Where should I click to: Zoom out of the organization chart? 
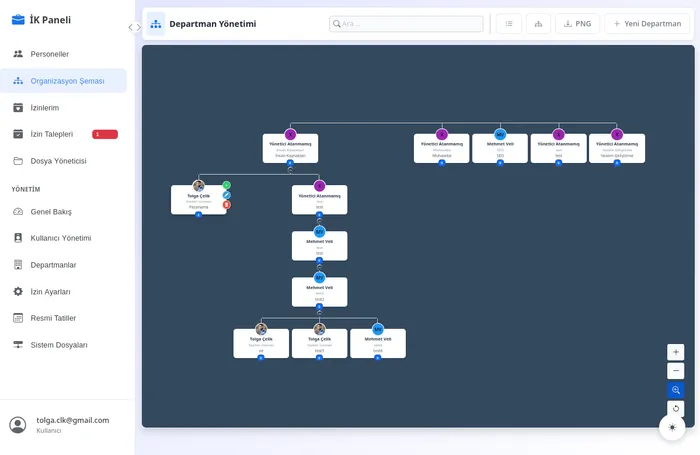pos(676,371)
